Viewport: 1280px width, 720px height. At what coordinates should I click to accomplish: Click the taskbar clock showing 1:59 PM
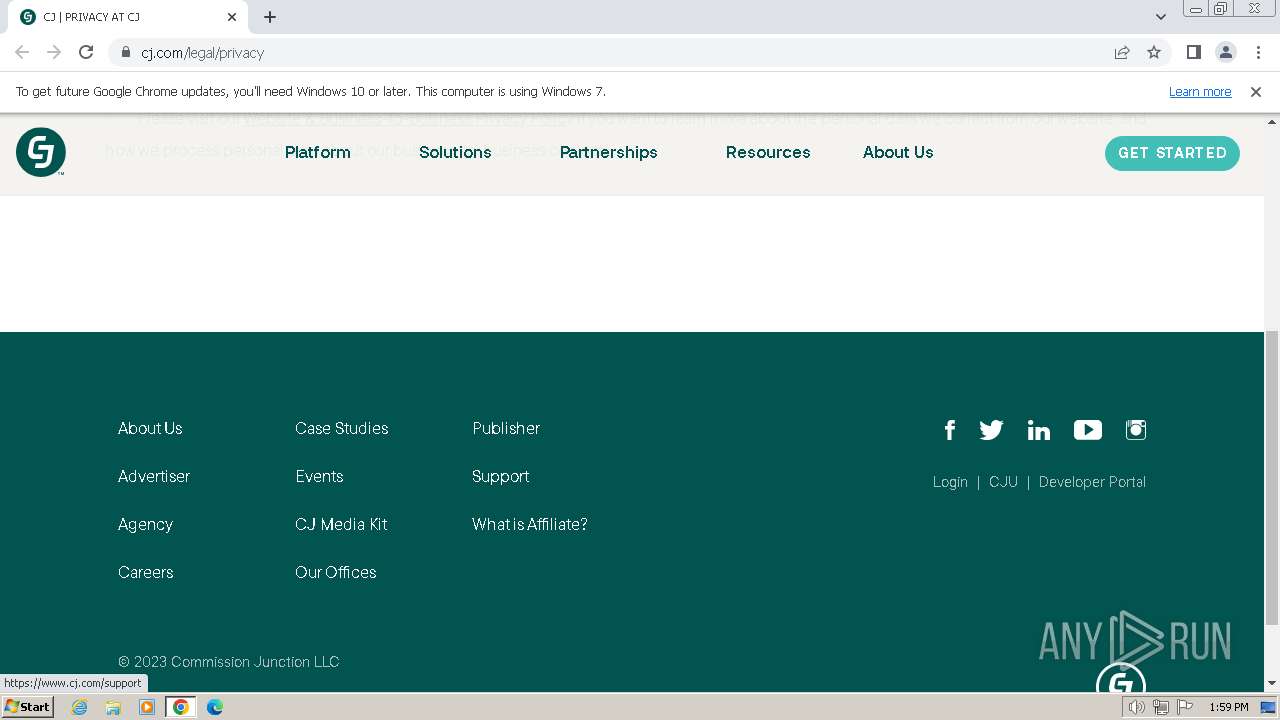pos(1229,707)
